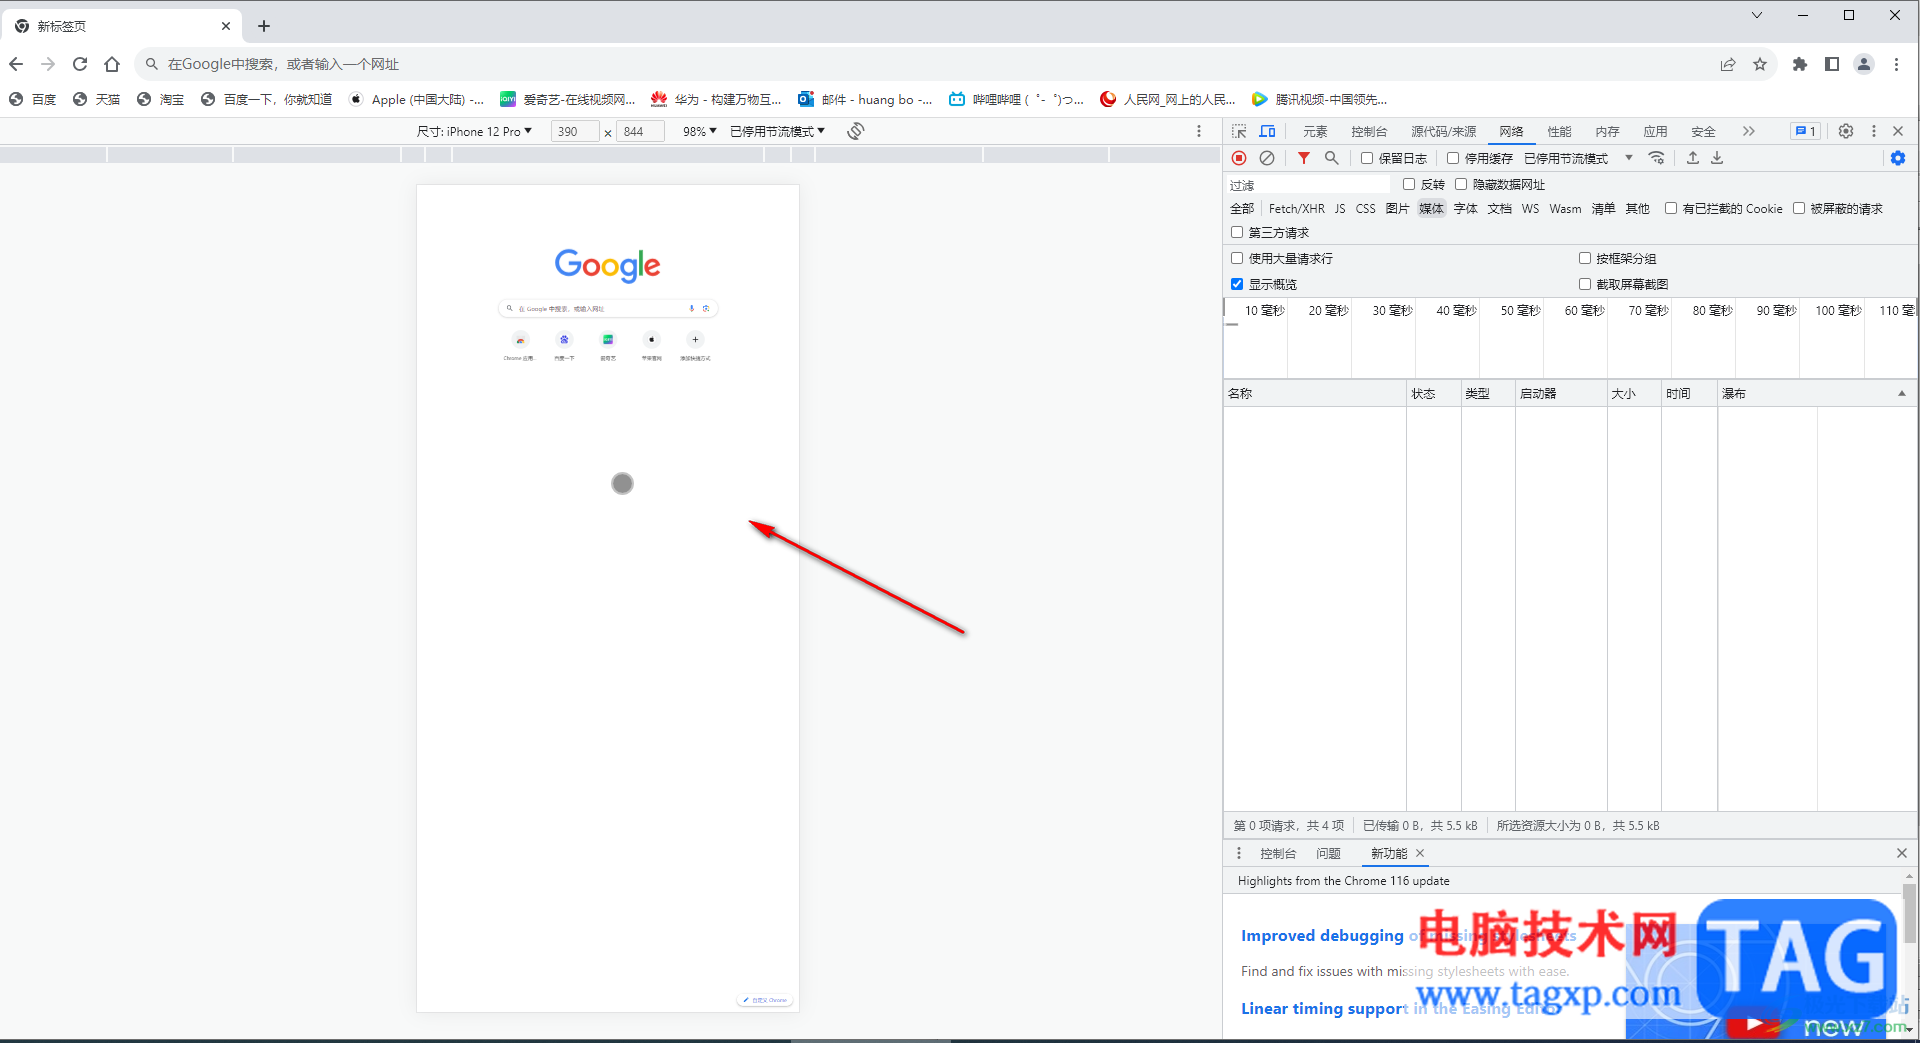Export HAR file download icon
The image size is (1920, 1043).
(x=1717, y=158)
